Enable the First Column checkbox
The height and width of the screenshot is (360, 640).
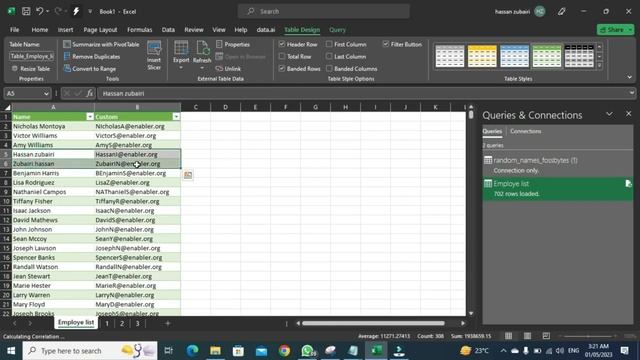[329, 44]
